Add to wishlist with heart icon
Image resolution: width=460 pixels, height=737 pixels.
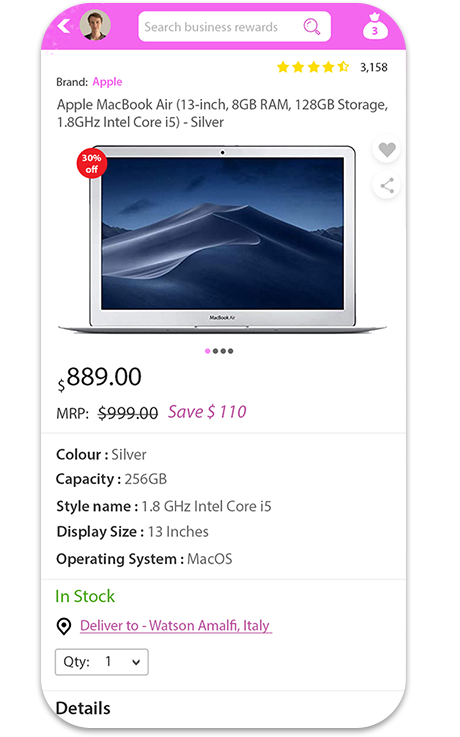tap(387, 150)
